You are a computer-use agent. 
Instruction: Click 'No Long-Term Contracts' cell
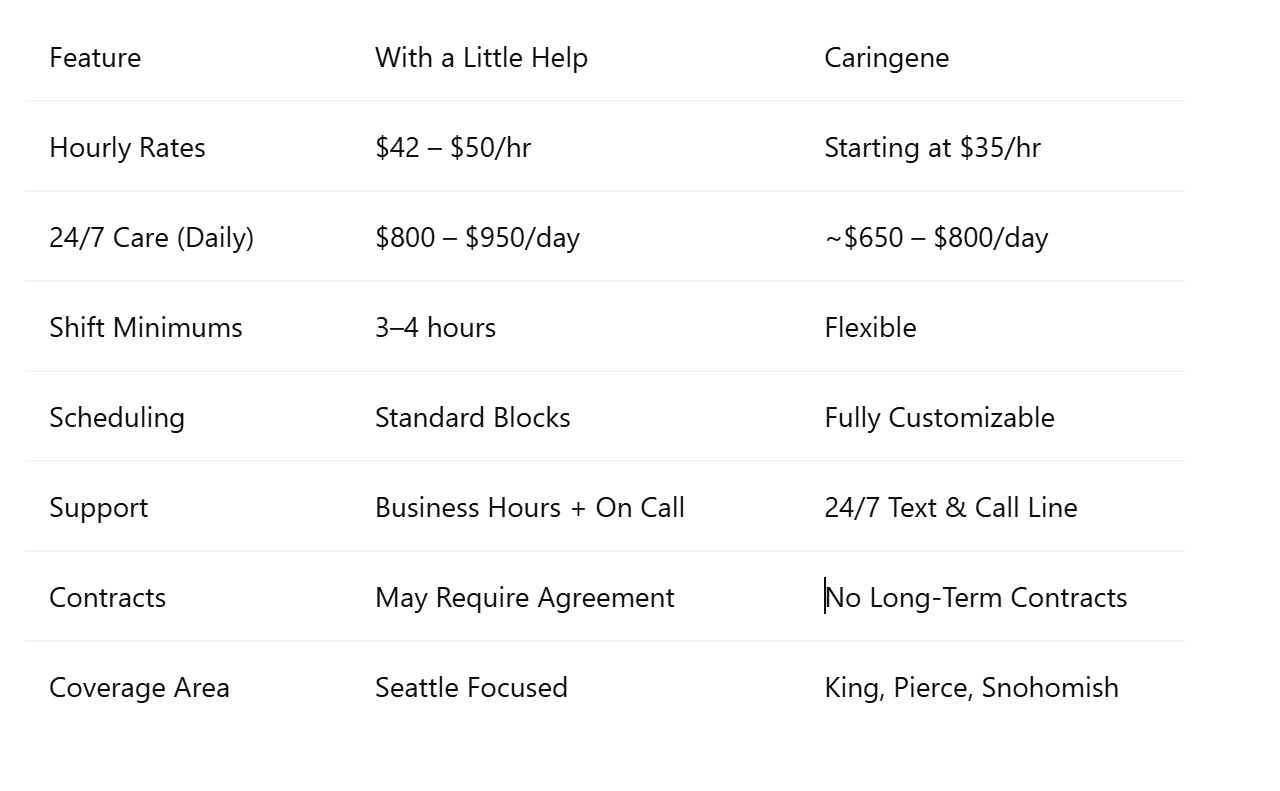[x=976, y=598]
